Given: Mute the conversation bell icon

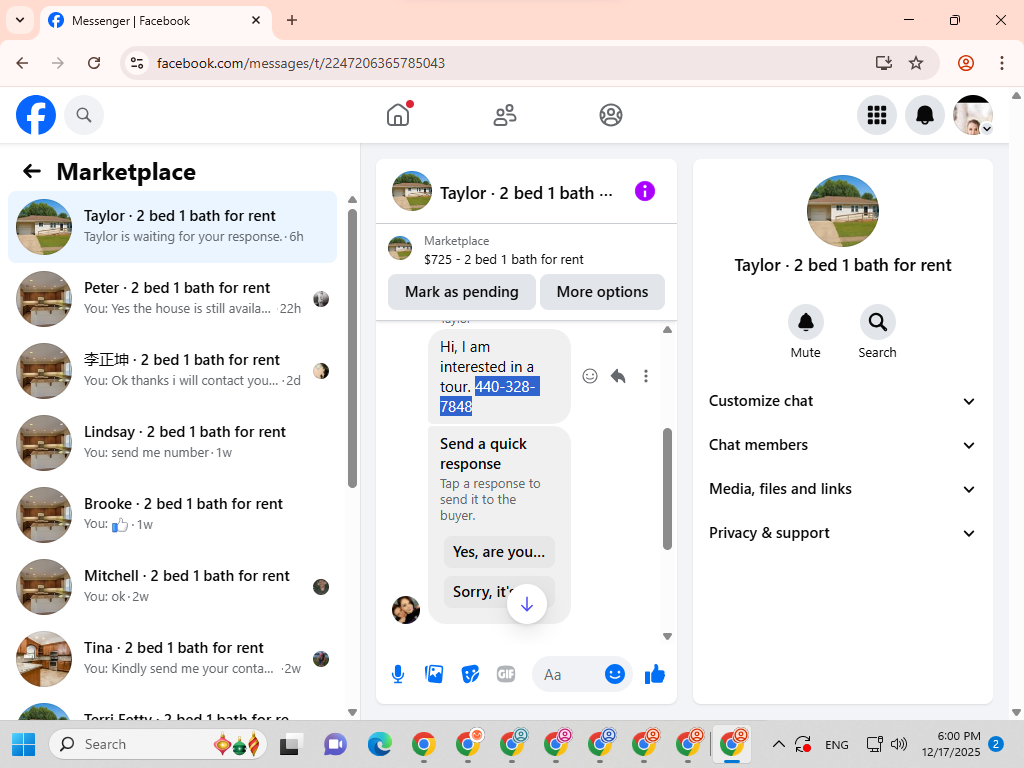Looking at the screenshot, I should point(806,322).
